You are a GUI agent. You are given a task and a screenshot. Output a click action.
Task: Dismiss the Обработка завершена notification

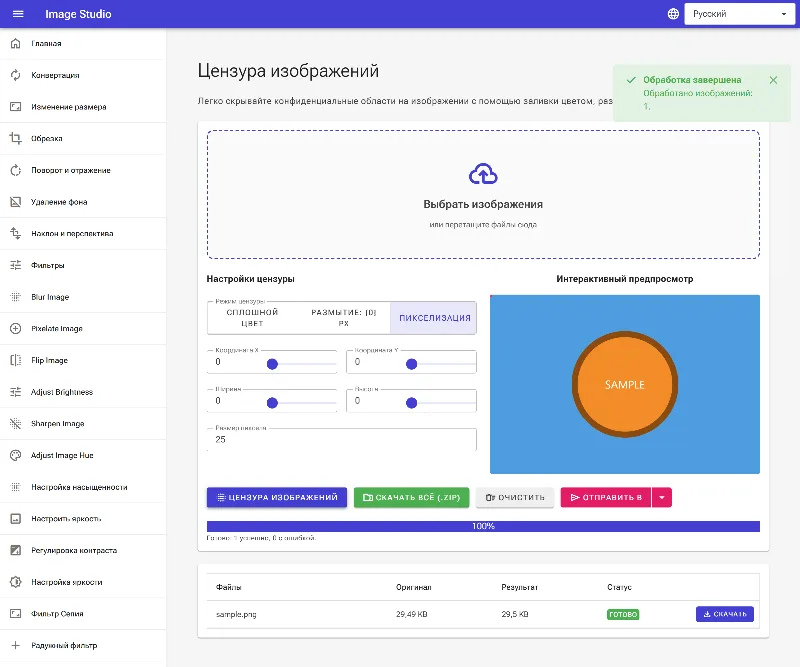(x=773, y=80)
